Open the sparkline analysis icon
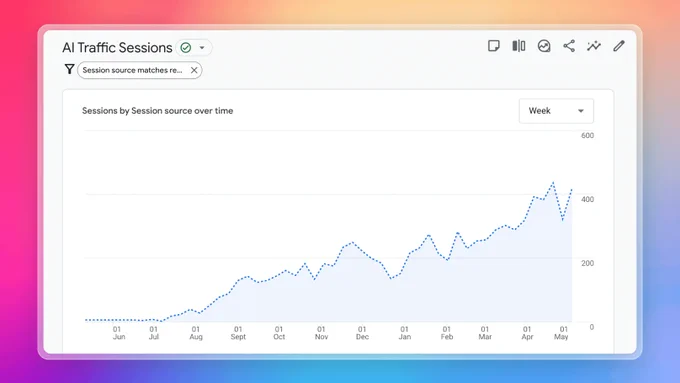 [x=594, y=46]
